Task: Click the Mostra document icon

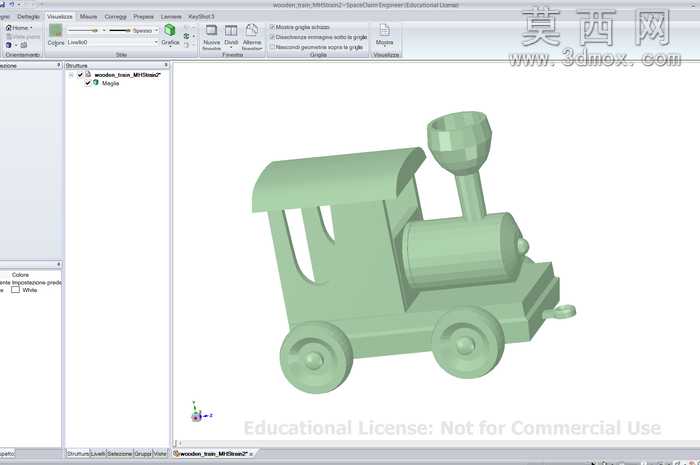Action: 384,30
